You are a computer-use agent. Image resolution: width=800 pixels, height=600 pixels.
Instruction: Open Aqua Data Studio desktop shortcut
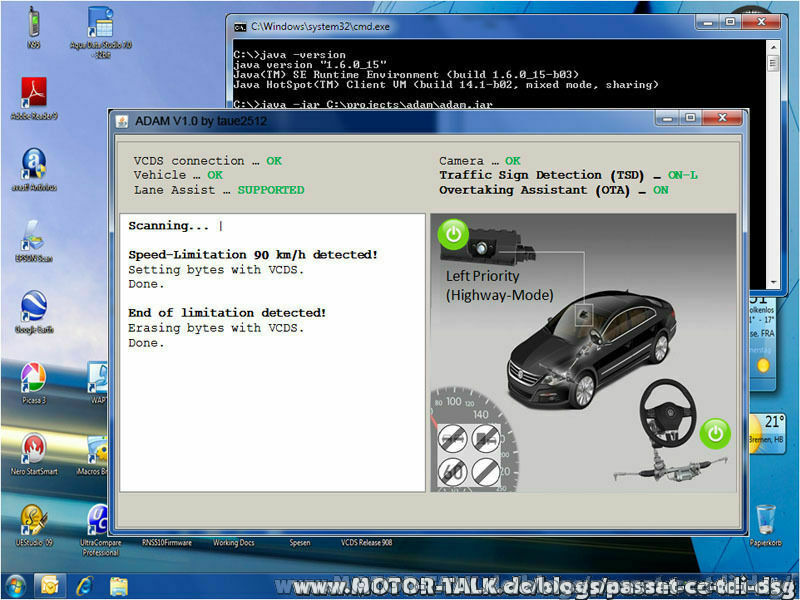(101, 32)
